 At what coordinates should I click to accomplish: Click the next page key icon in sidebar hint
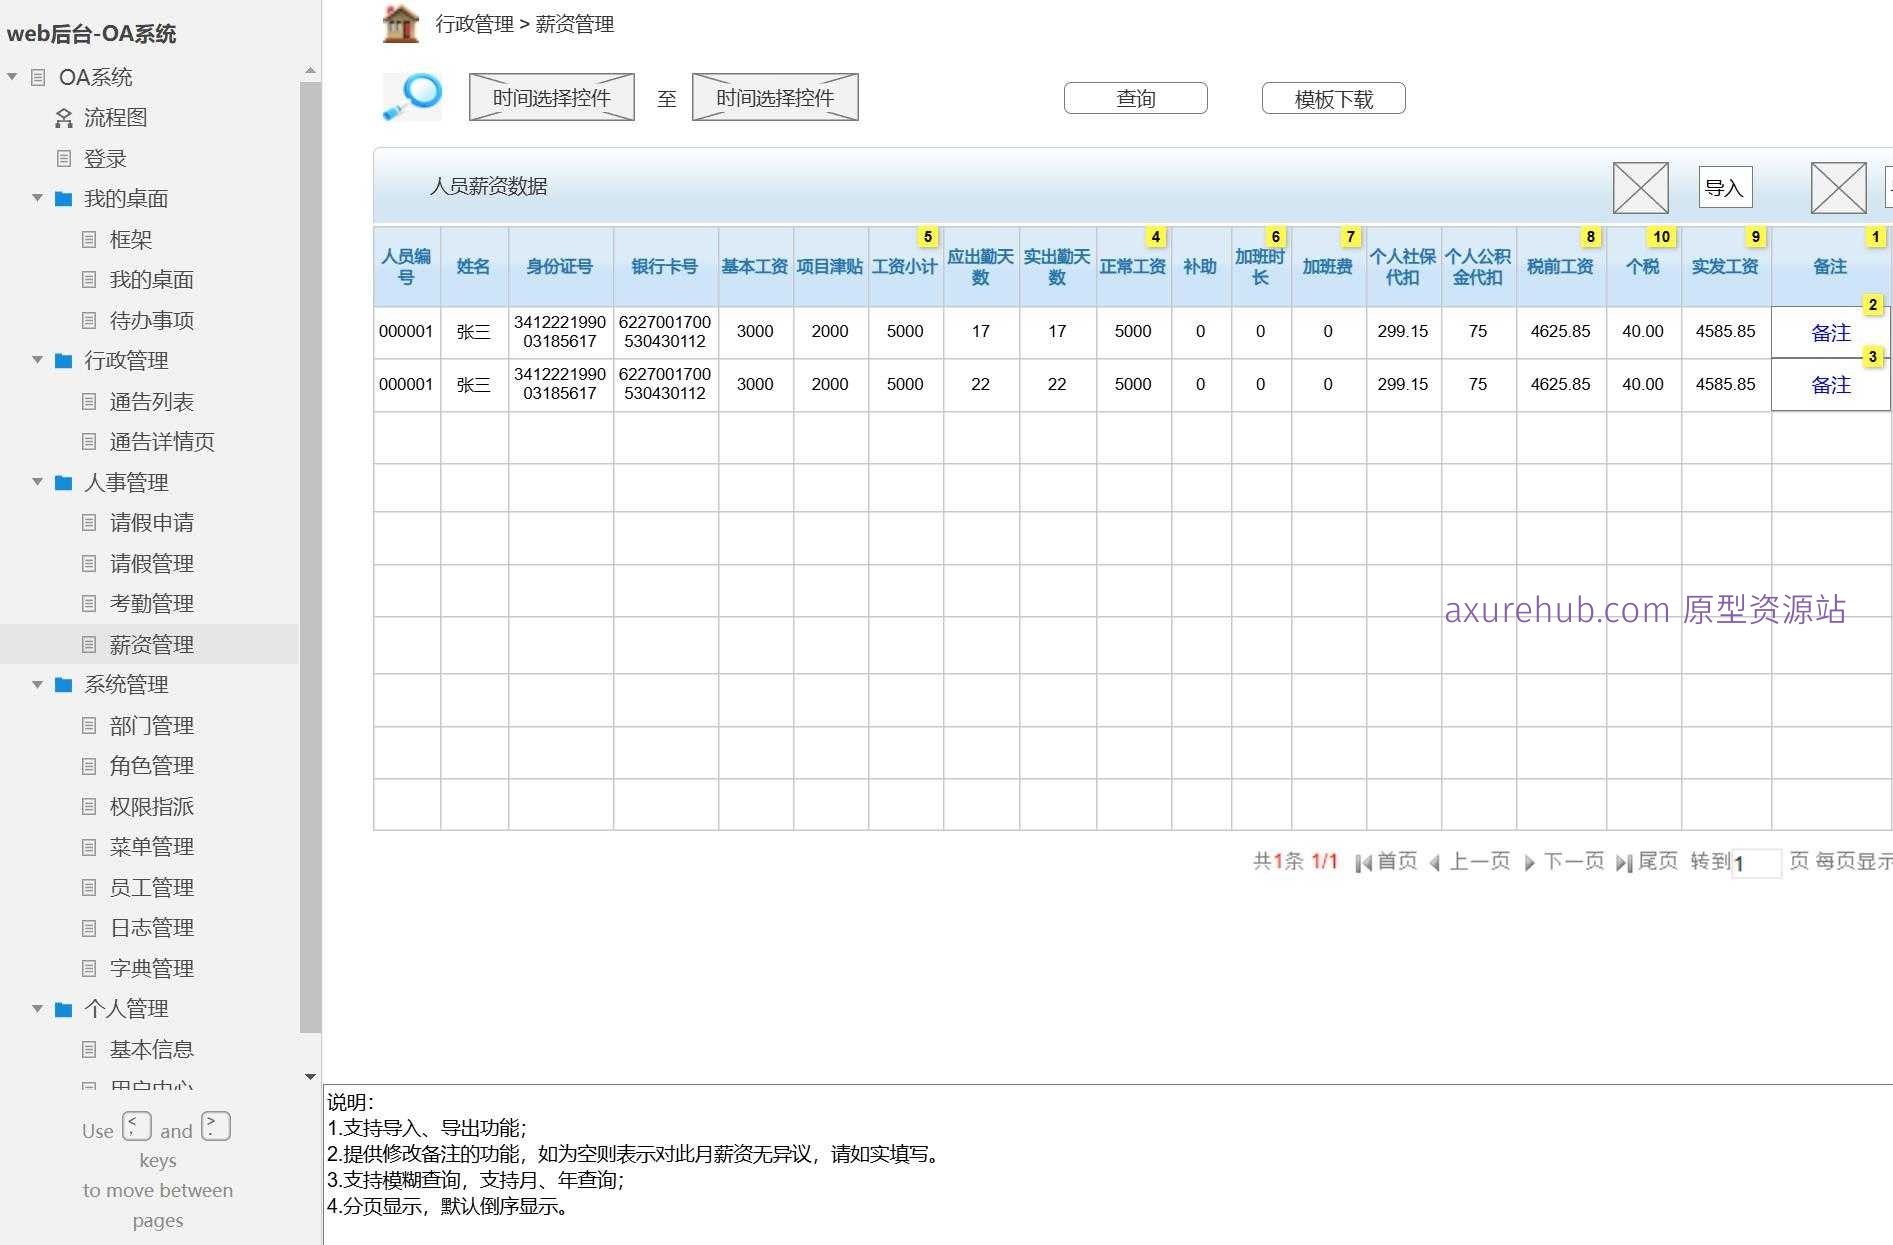(216, 1126)
